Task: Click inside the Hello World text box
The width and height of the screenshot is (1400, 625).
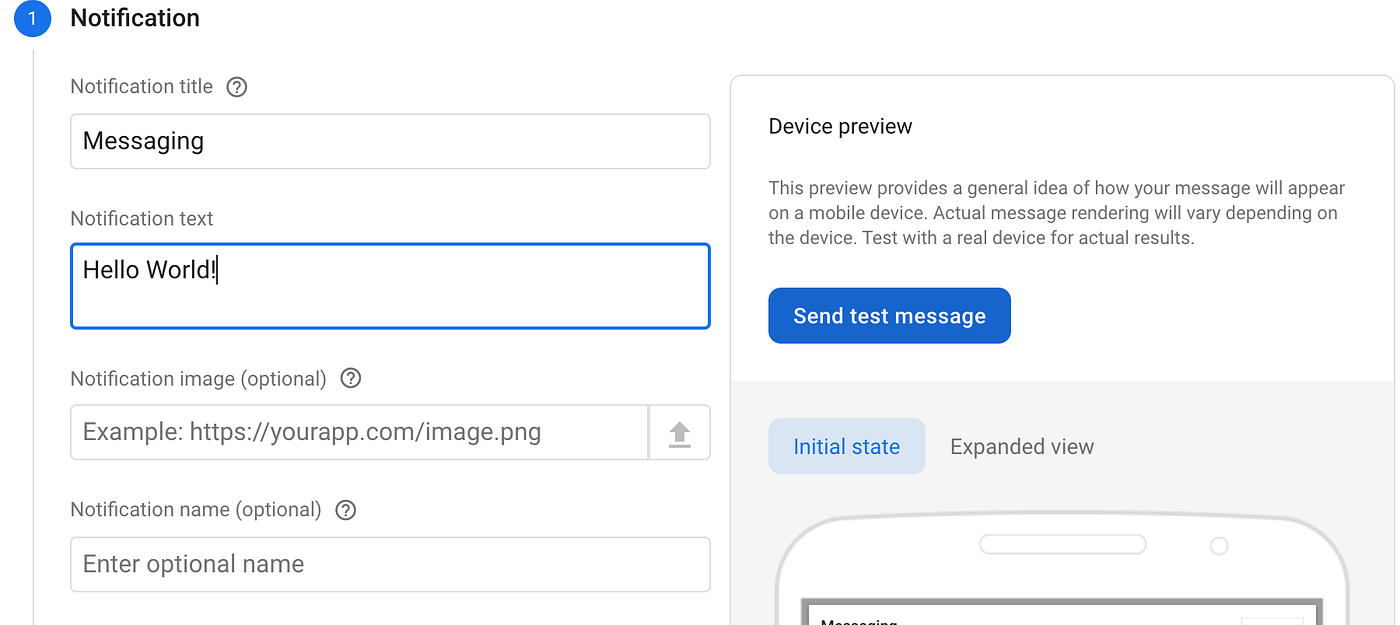Action: [x=390, y=285]
